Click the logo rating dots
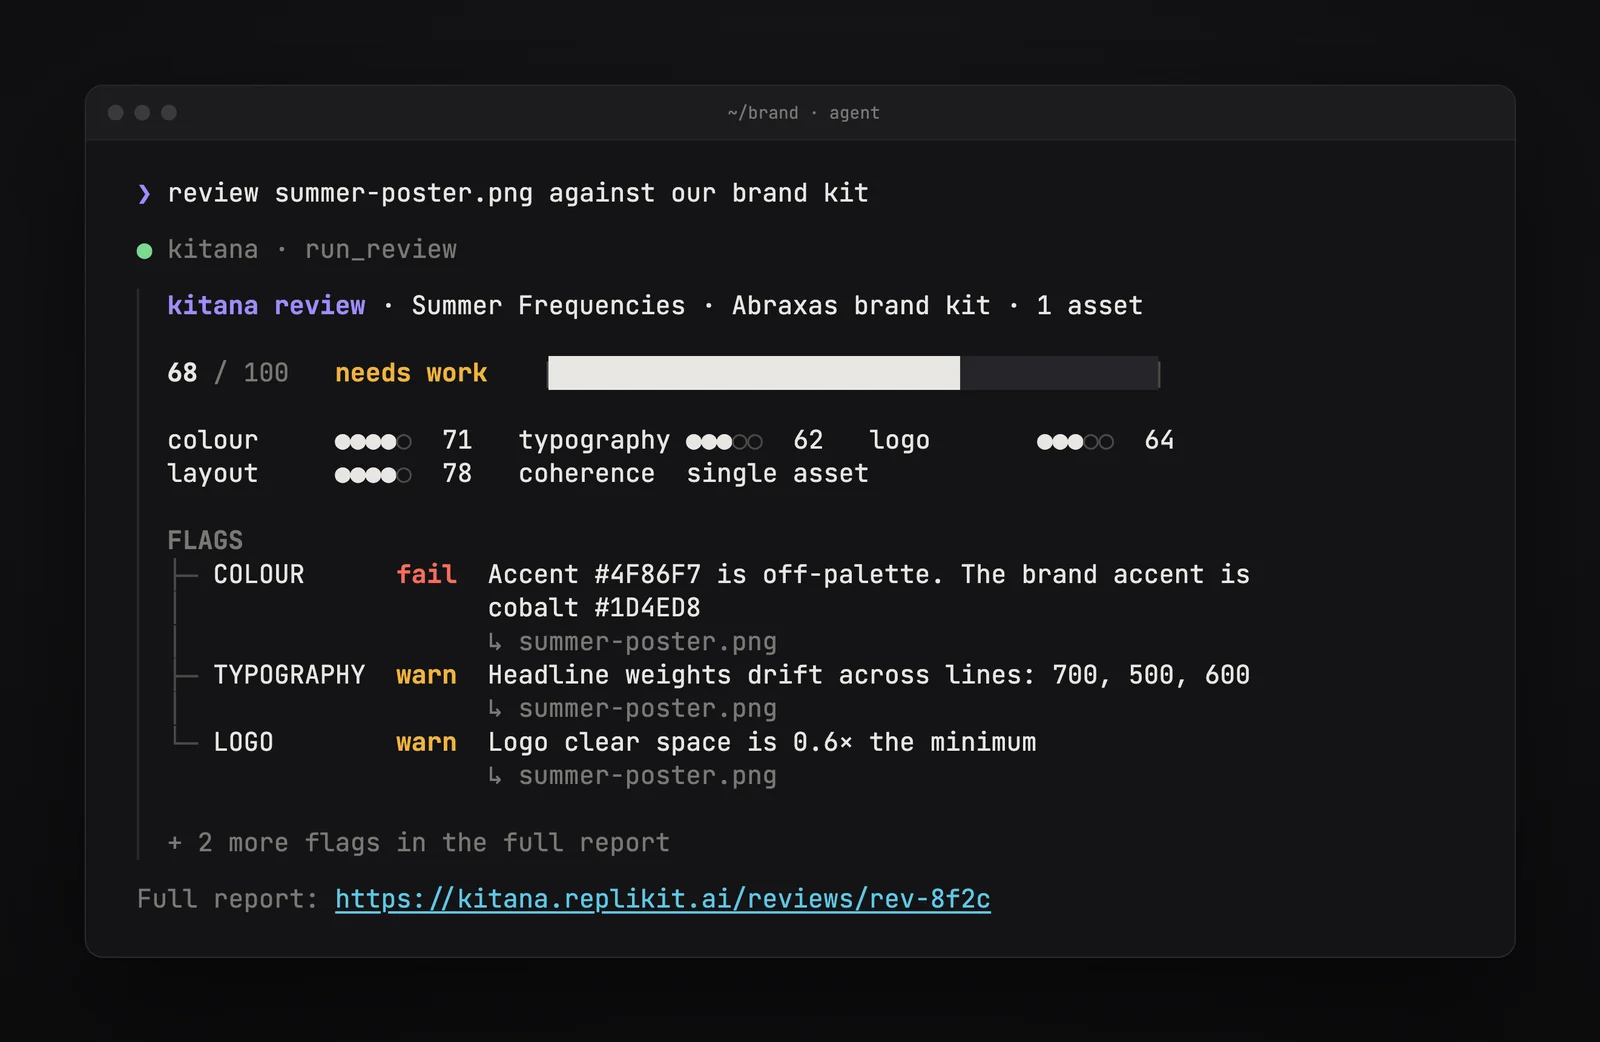This screenshot has height=1042, width=1600. [1075, 442]
